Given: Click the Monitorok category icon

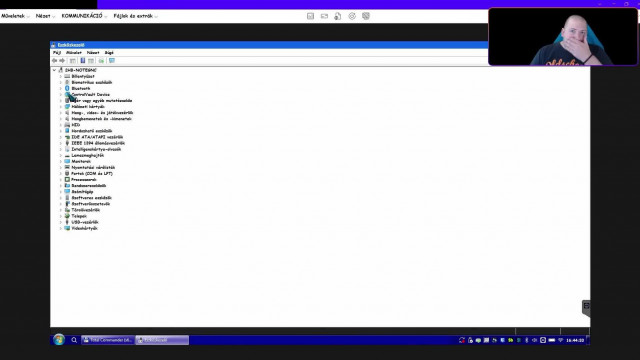Looking at the screenshot, I should 67,161.
